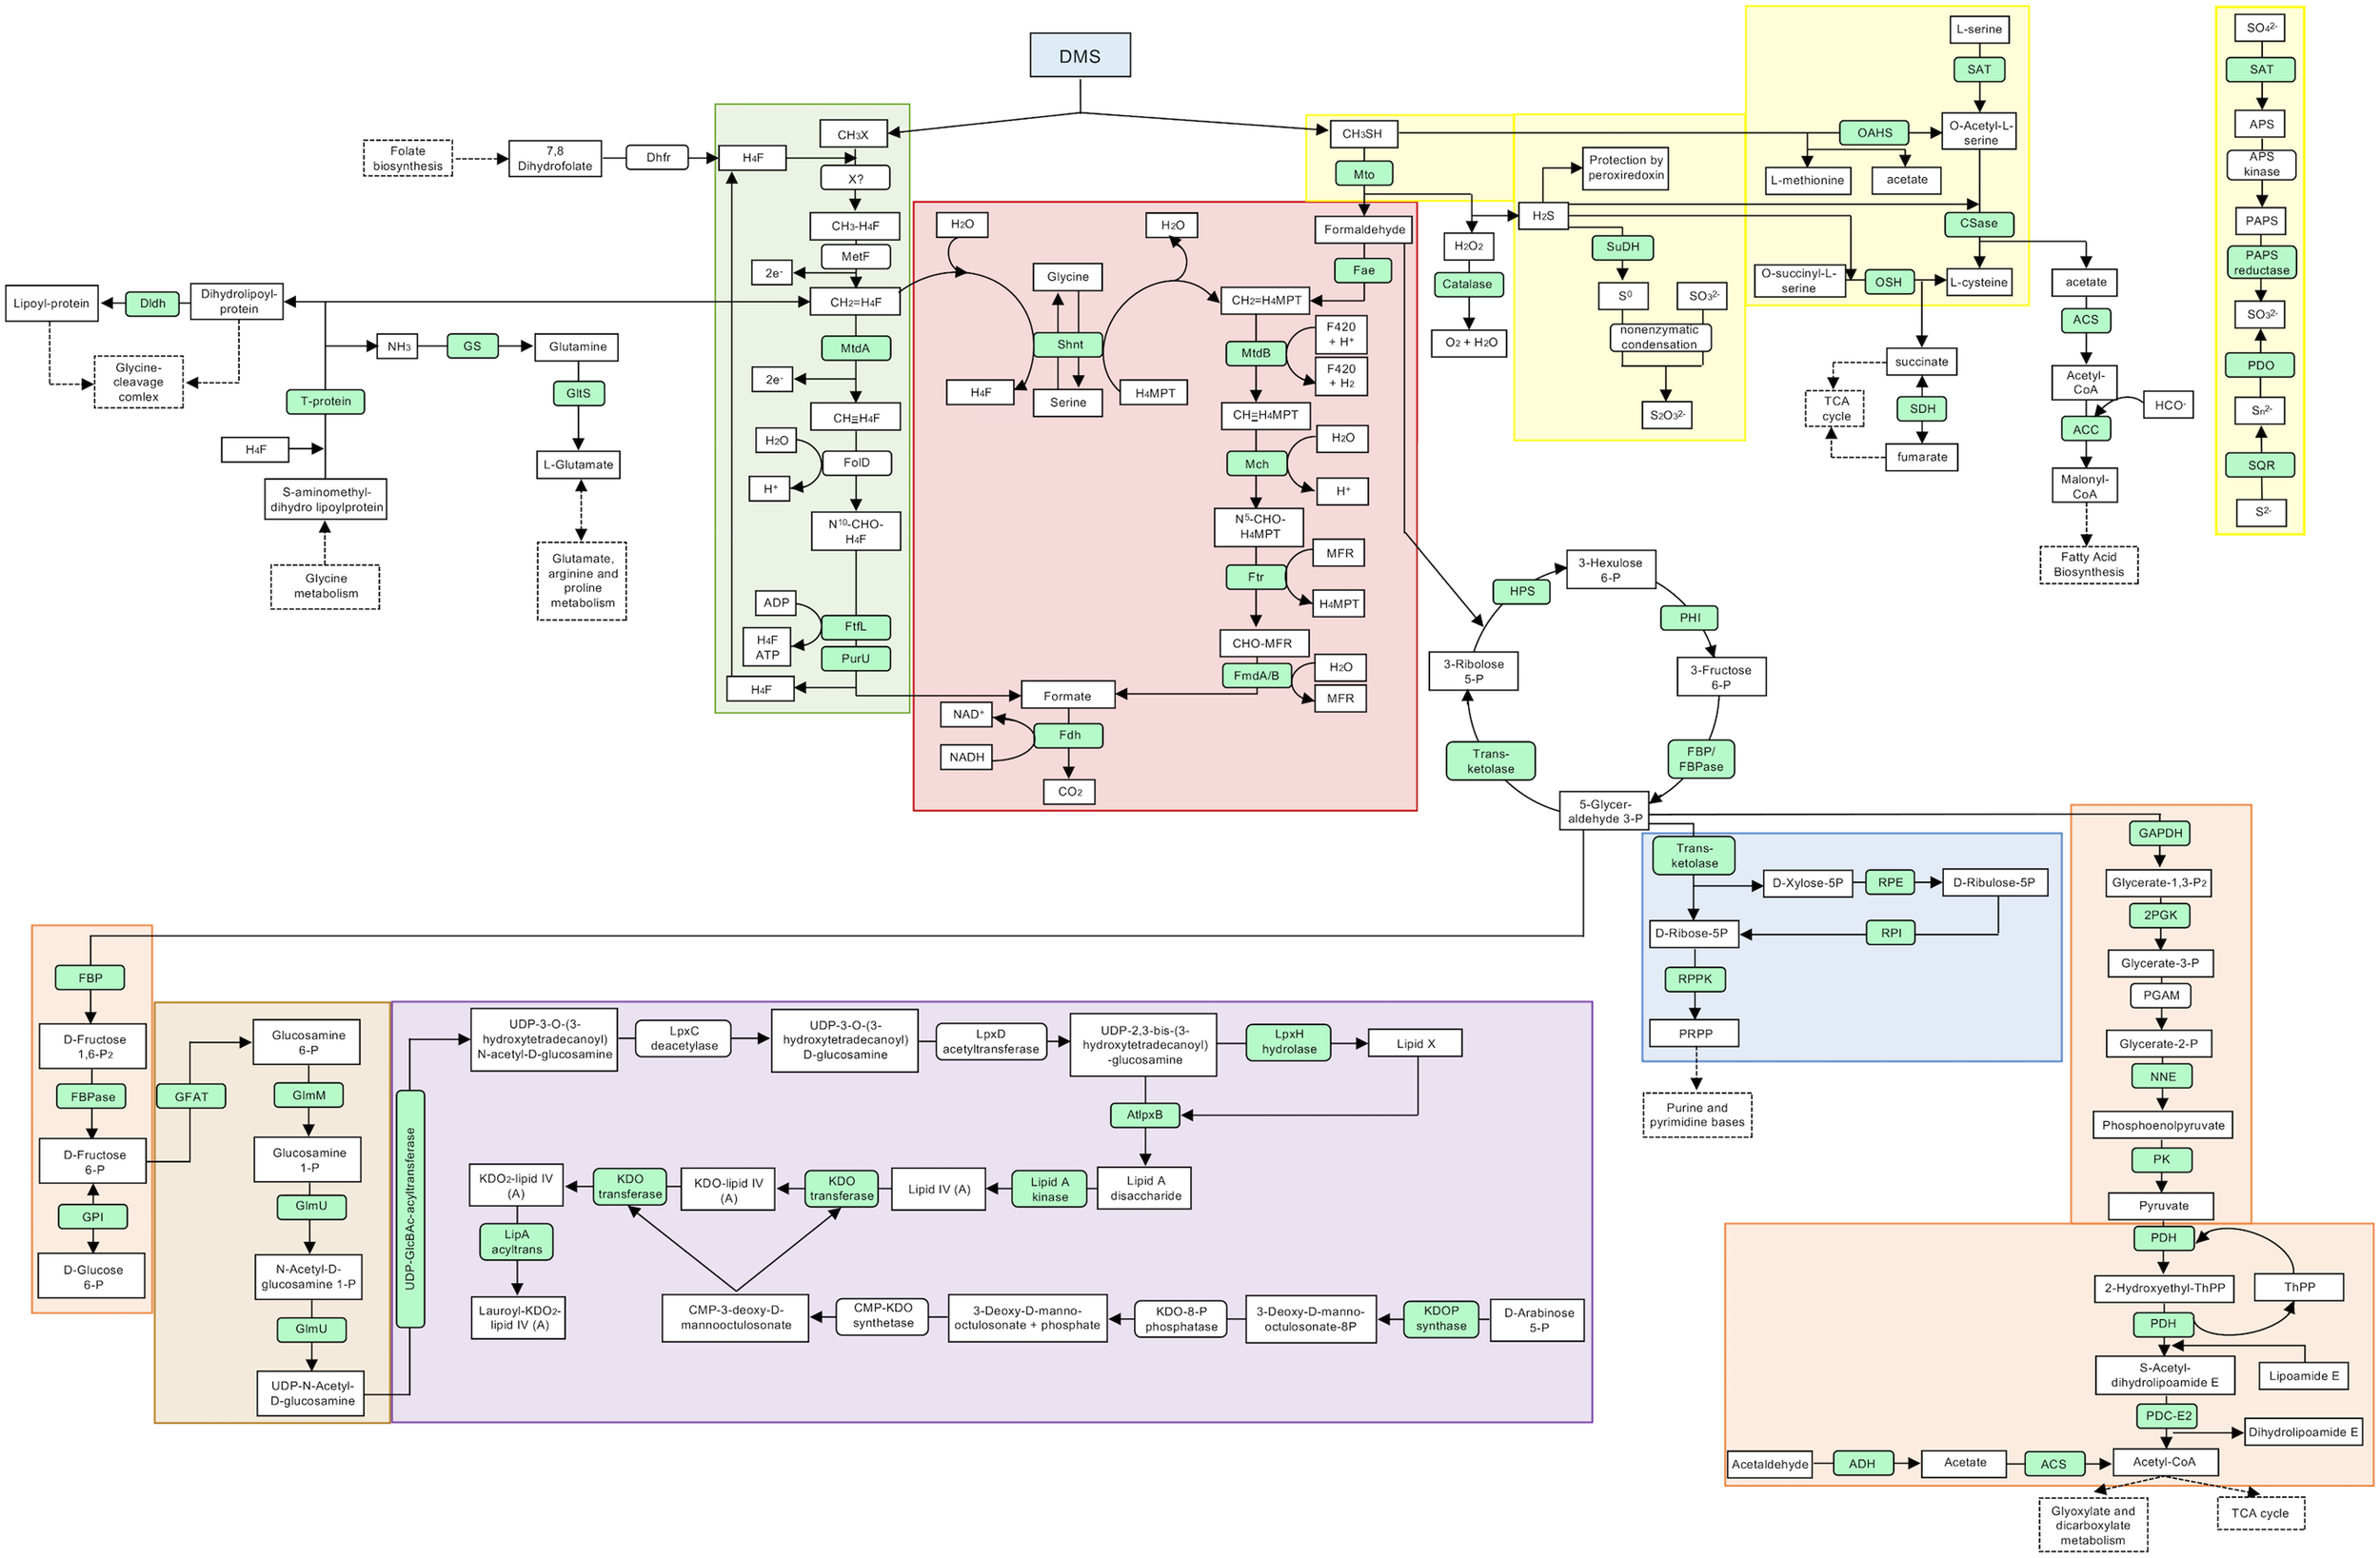Click the Lipid X box

(x=1415, y=1044)
